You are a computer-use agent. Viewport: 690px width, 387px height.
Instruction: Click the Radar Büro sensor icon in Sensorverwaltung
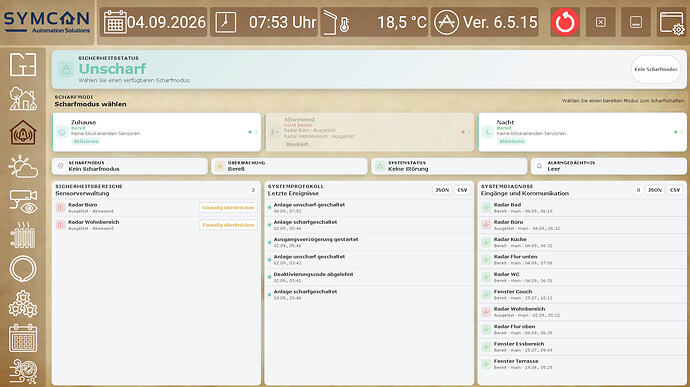61,208
